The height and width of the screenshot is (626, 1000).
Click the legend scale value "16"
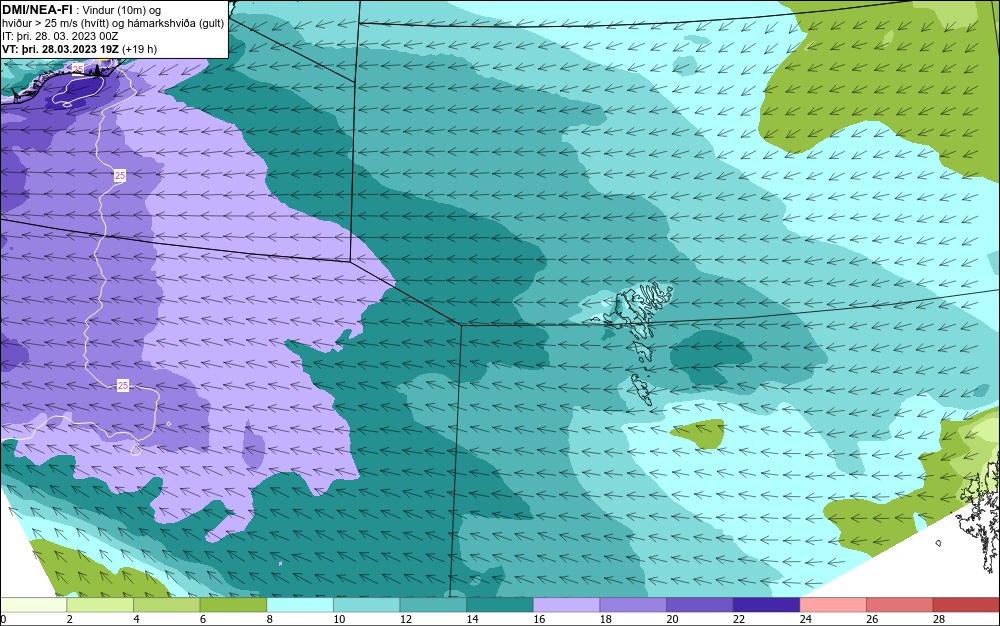[539, 619]
